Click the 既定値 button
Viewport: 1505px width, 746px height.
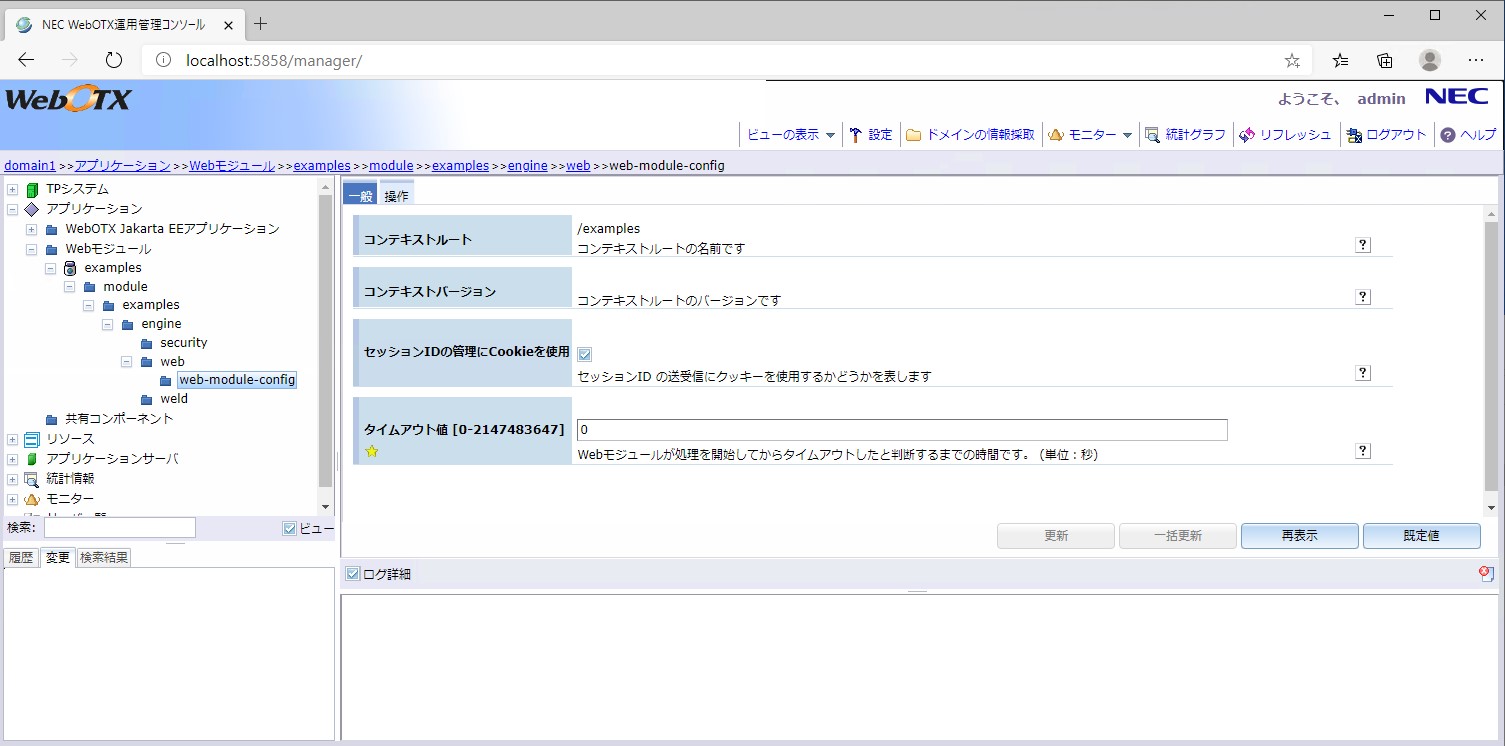pyautogui.click(x=1421, y=535)
